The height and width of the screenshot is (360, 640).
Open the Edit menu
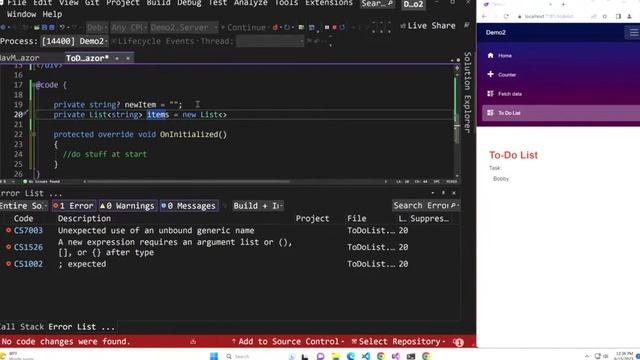tap(42, 3)
